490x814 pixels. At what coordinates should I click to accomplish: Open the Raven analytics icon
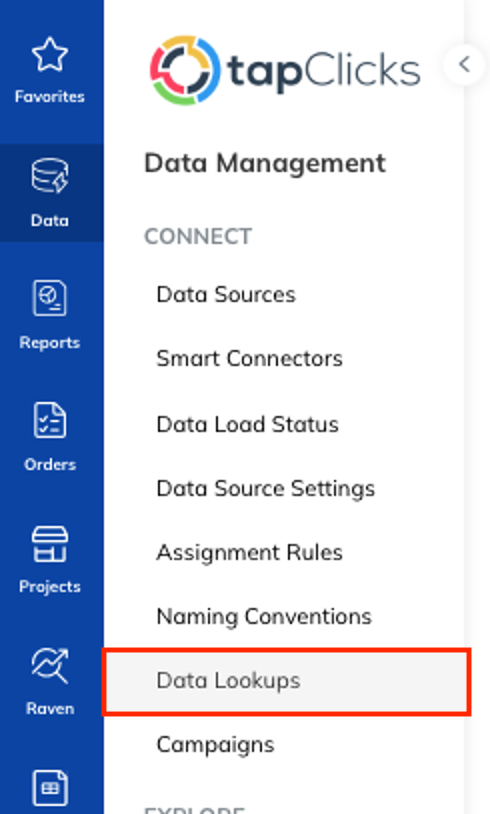pyautogui.click(x=50, y=666)
